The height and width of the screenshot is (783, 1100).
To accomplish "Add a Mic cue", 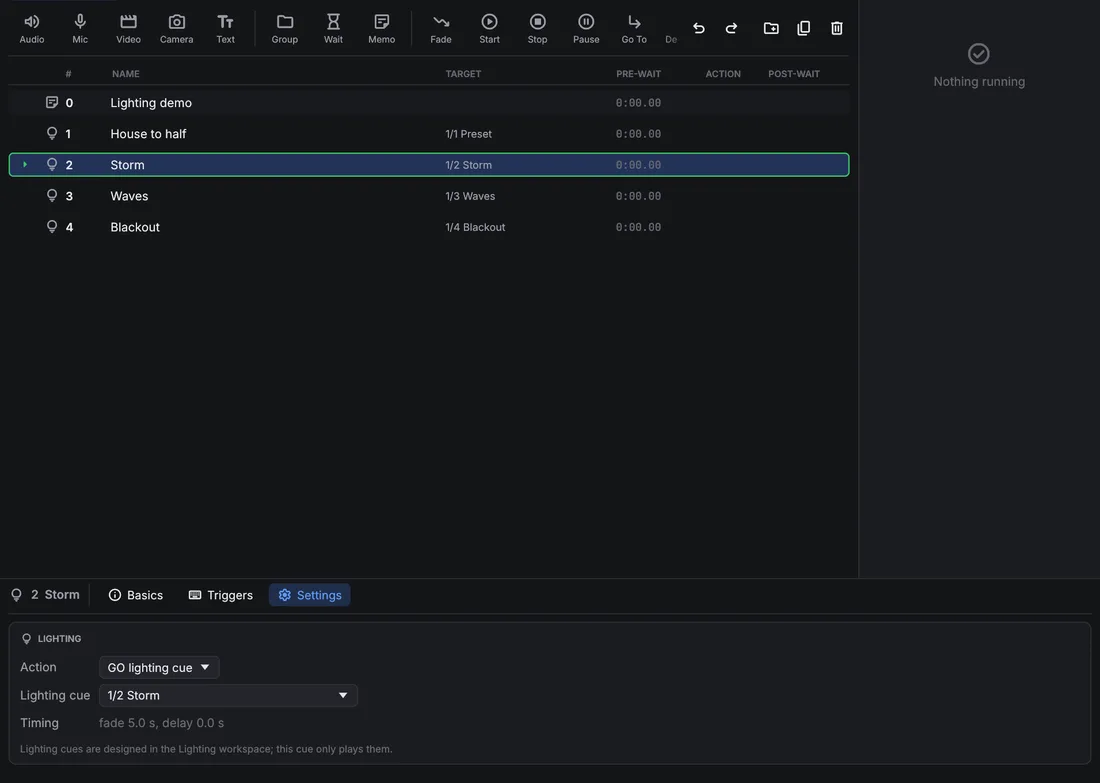I will [80, 29].
